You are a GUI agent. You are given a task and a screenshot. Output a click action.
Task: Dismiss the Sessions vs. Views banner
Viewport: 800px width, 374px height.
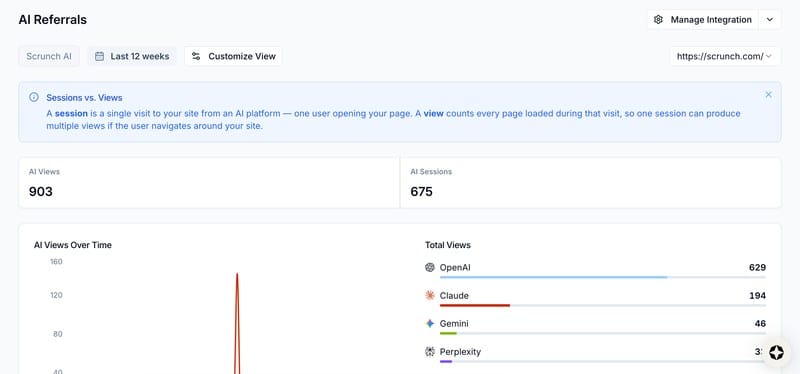(768, 94)
